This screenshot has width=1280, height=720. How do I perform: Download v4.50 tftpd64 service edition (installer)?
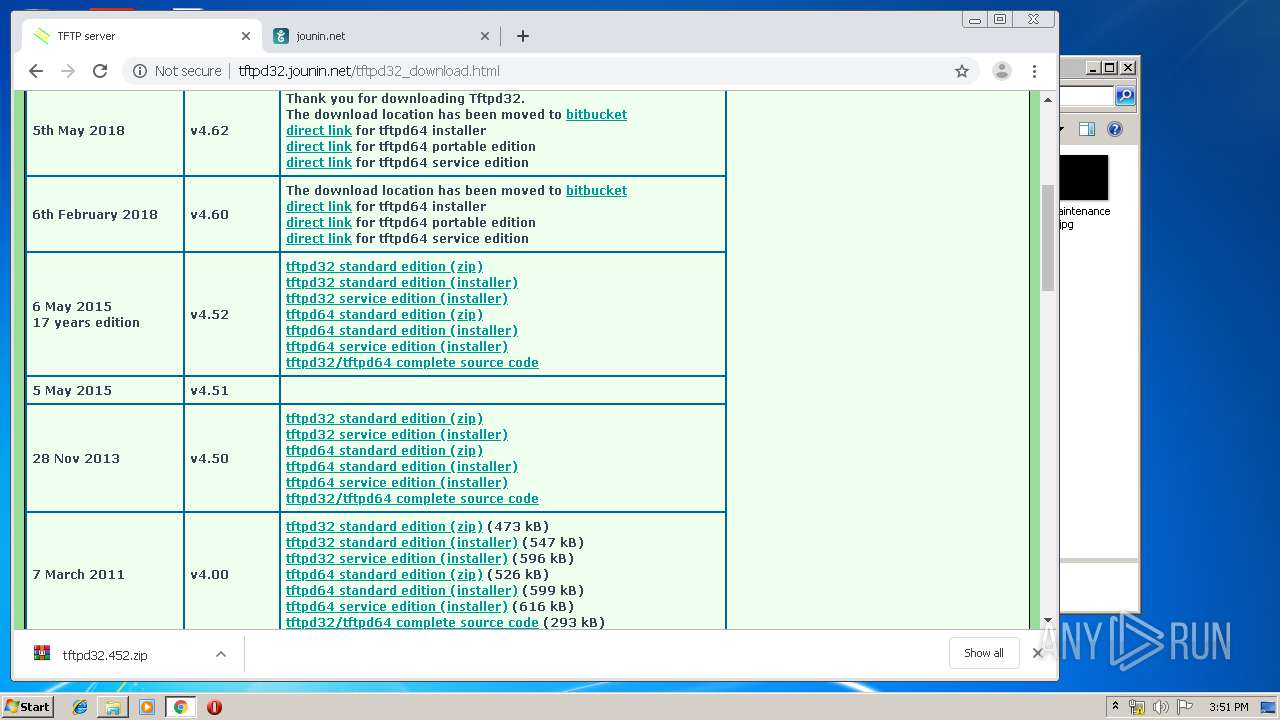(x=397, y=482)
